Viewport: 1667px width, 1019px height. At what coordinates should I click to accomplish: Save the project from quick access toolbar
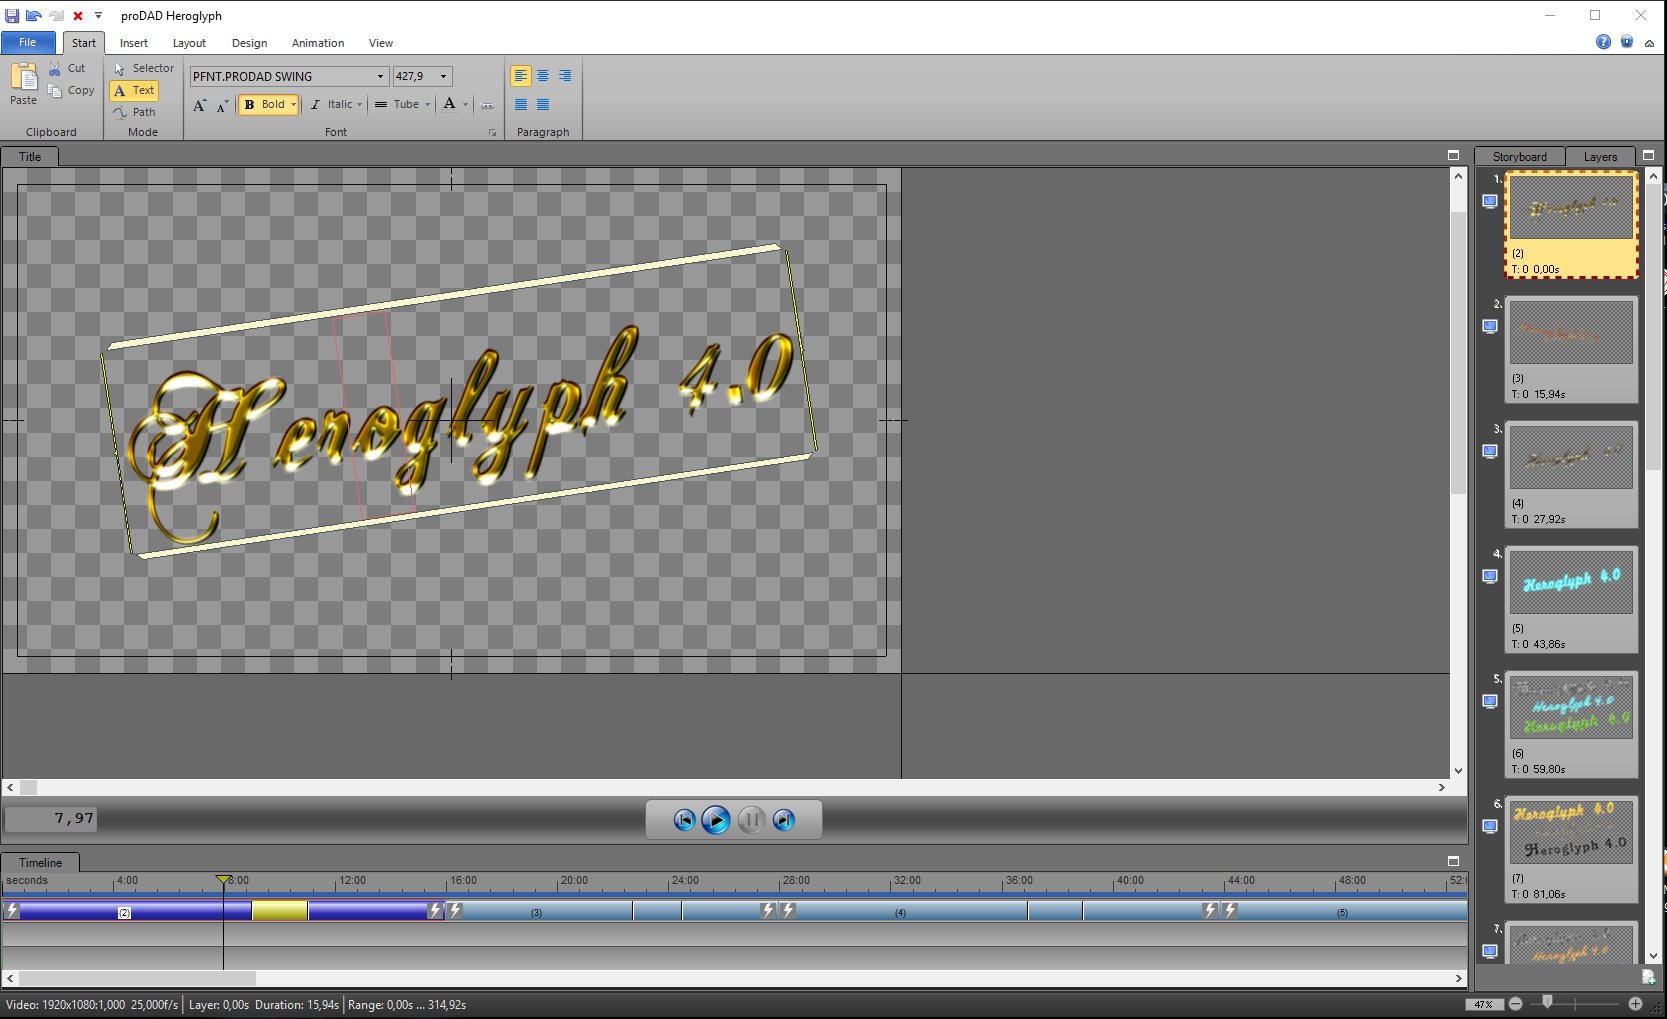click(x=12, y=16)
